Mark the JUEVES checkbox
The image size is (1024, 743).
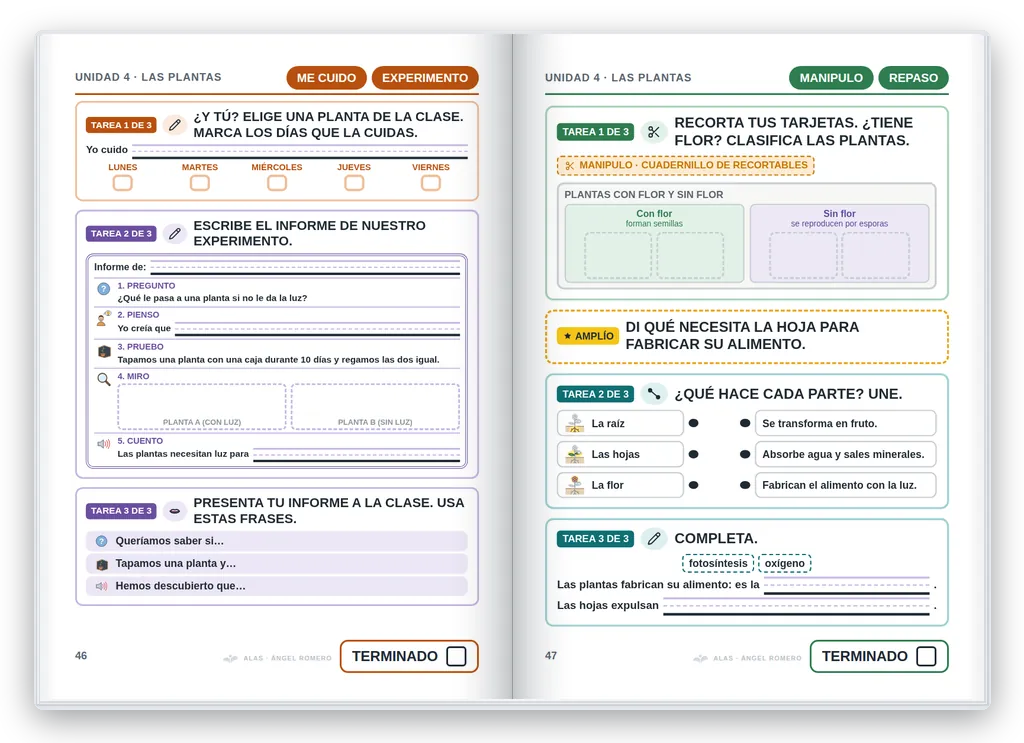pos(354,183)
